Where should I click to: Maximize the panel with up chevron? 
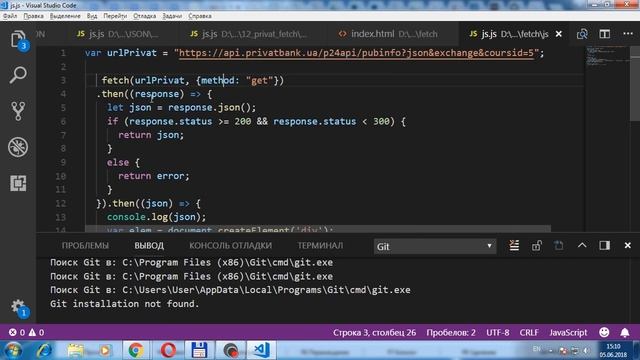point(582,245)
